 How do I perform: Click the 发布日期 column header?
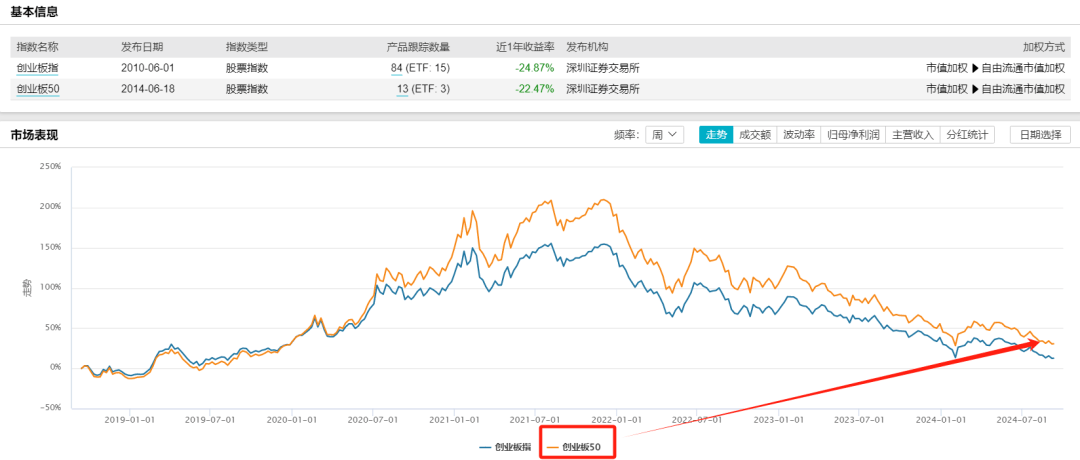pyautogui.click(x=142, y=47)
